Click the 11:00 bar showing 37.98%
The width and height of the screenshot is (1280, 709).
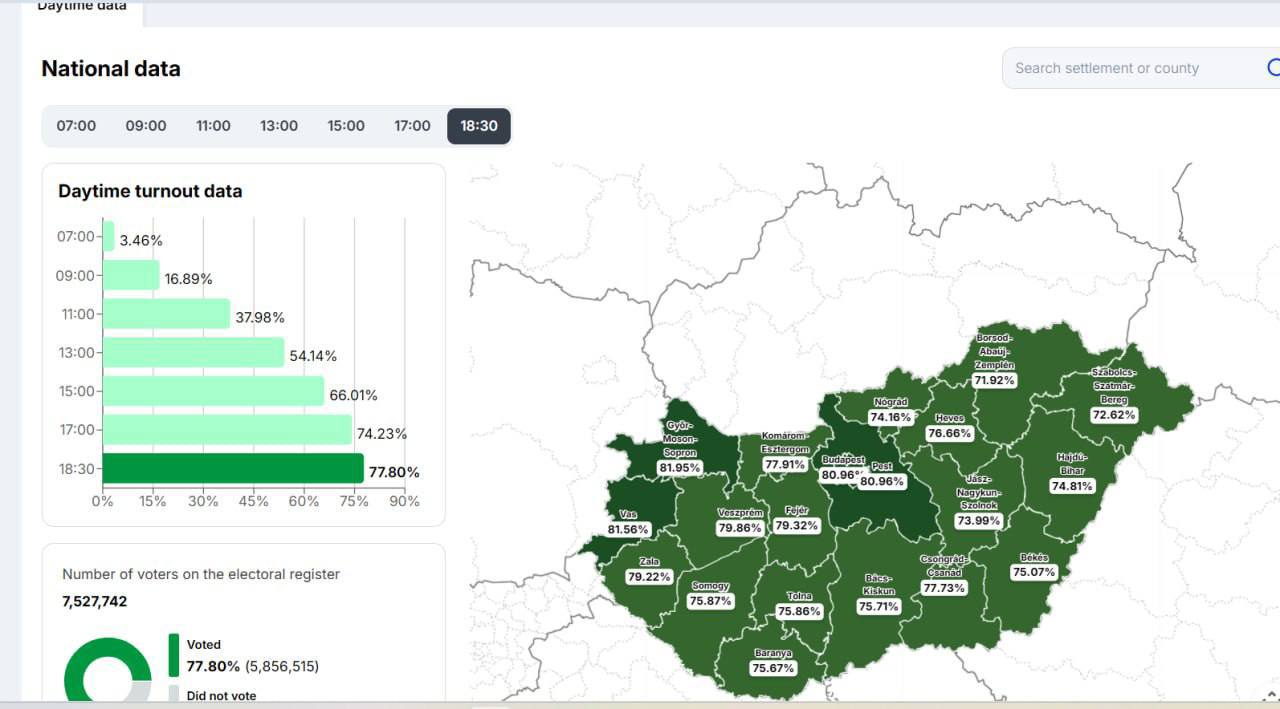coord(166,314)
